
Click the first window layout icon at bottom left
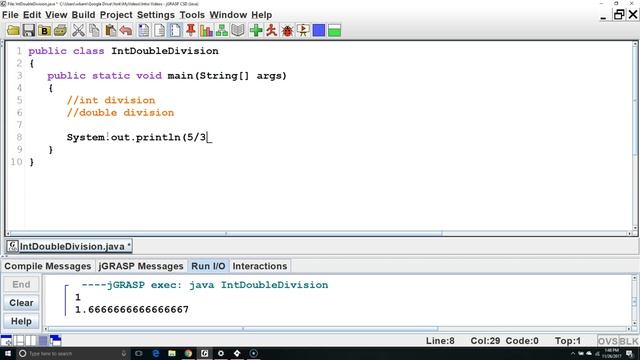(x=6, y=340)
